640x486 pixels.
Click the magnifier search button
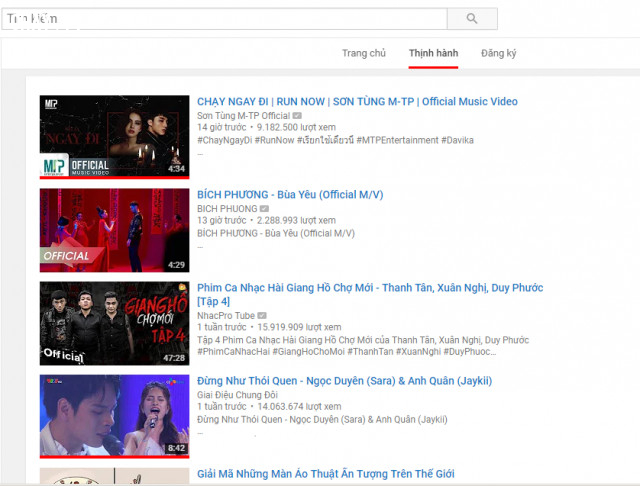(472, 19)
